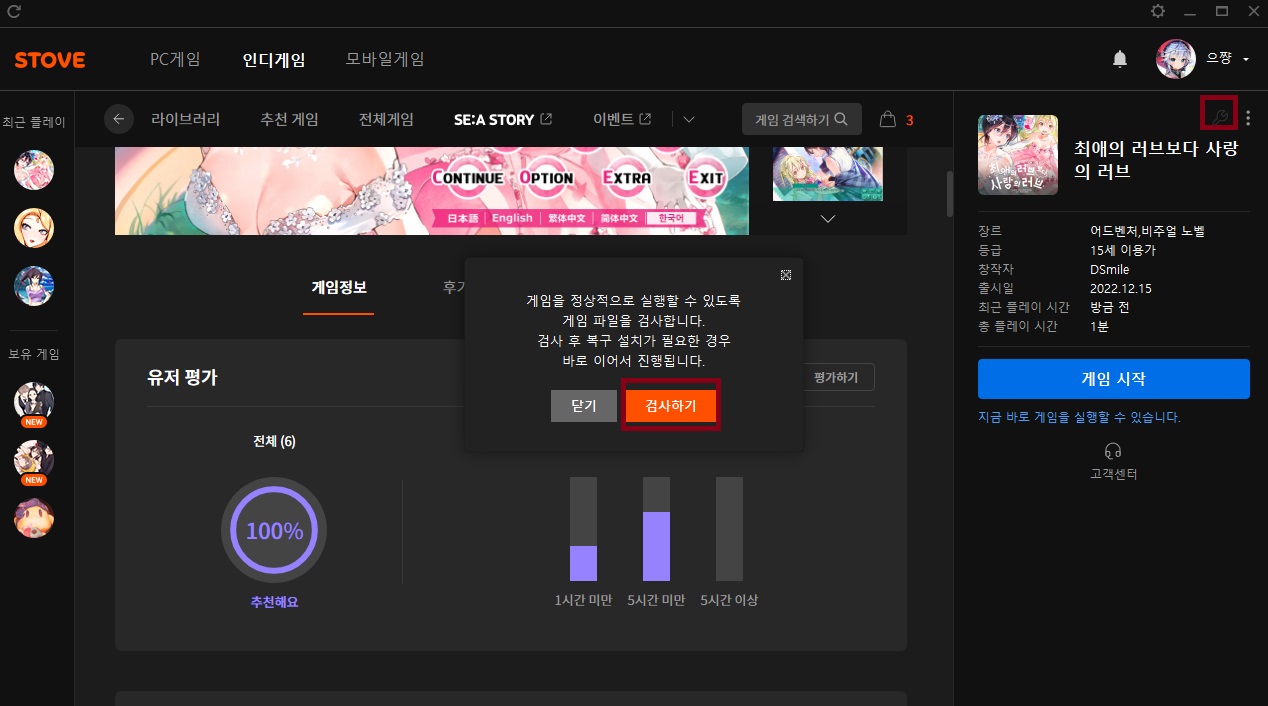Click the 평가하기 button
The height and width of the screenshot is (706, 1268).
click(x=838, y=377)
